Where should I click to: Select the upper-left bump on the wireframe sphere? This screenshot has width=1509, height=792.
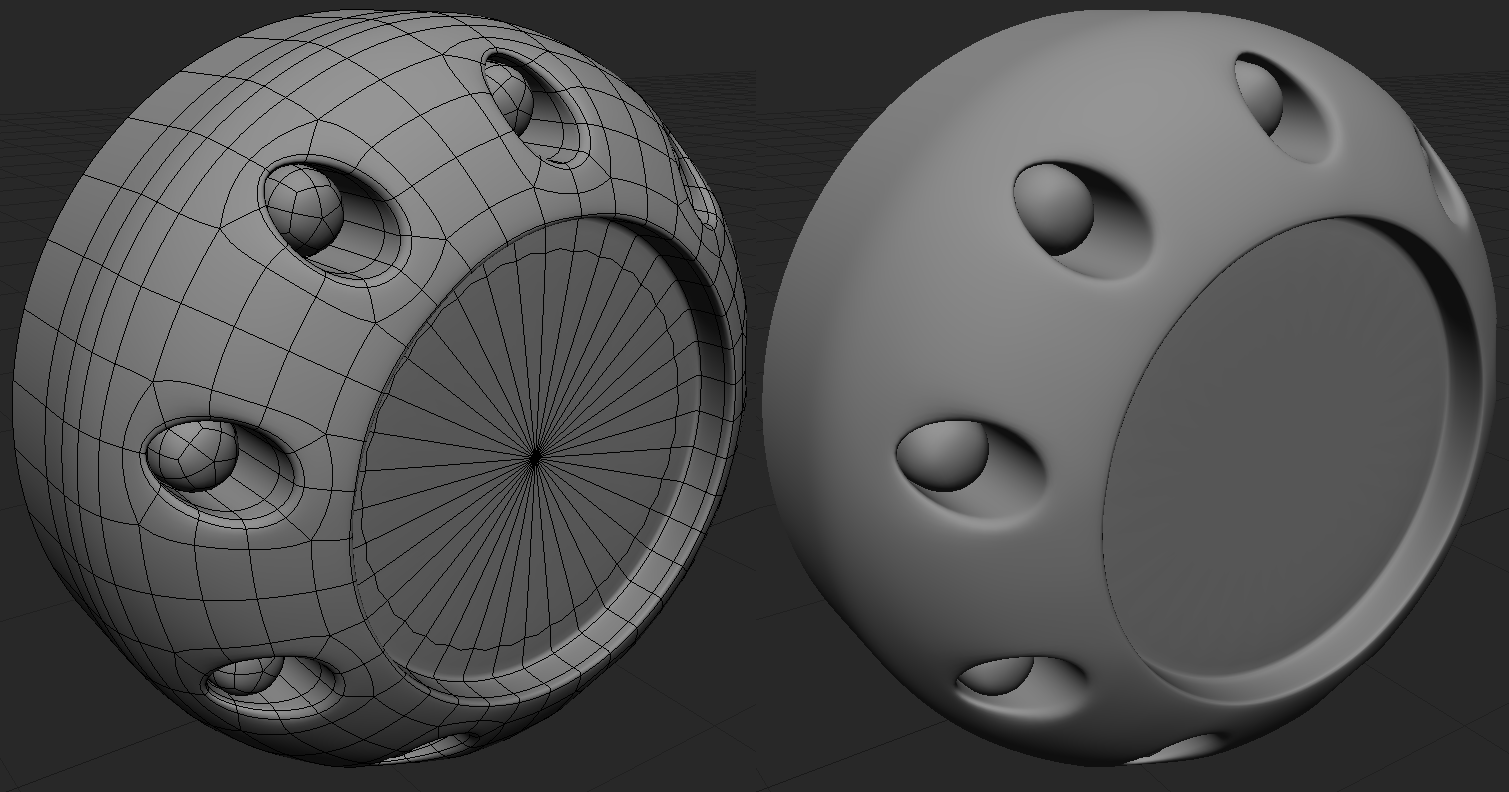coord(305,207)
